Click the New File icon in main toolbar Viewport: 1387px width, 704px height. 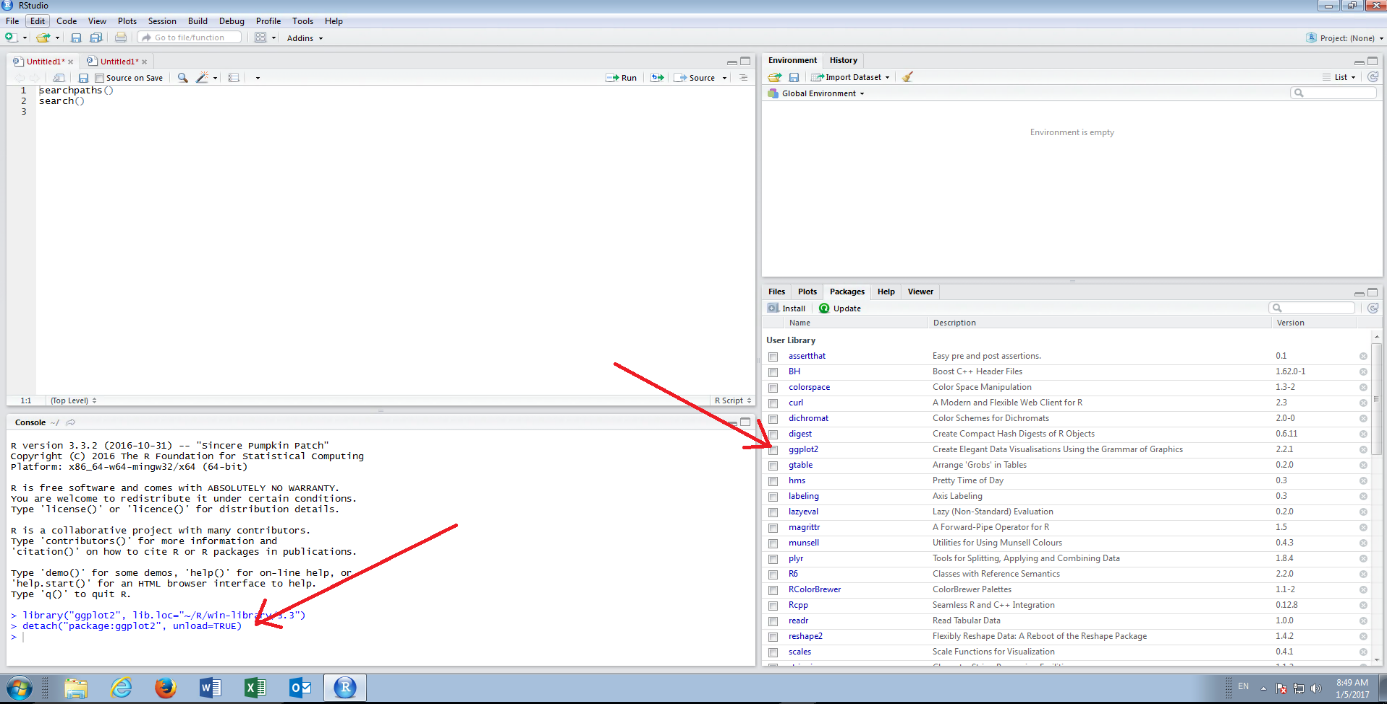coord(10,38)
